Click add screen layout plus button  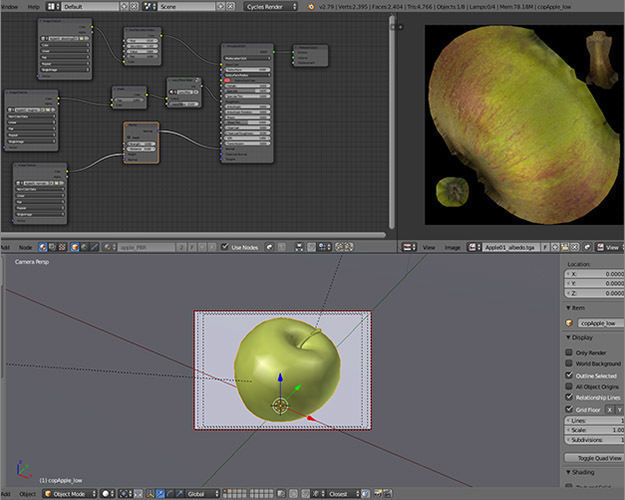click(x=124, y=7)
